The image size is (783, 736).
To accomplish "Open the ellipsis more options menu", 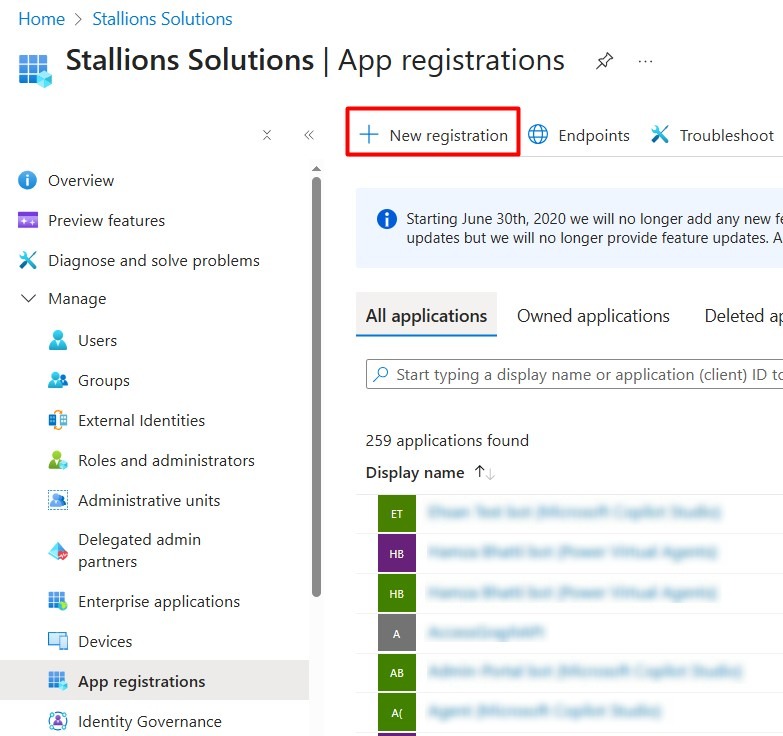I will tap(645, 61).
